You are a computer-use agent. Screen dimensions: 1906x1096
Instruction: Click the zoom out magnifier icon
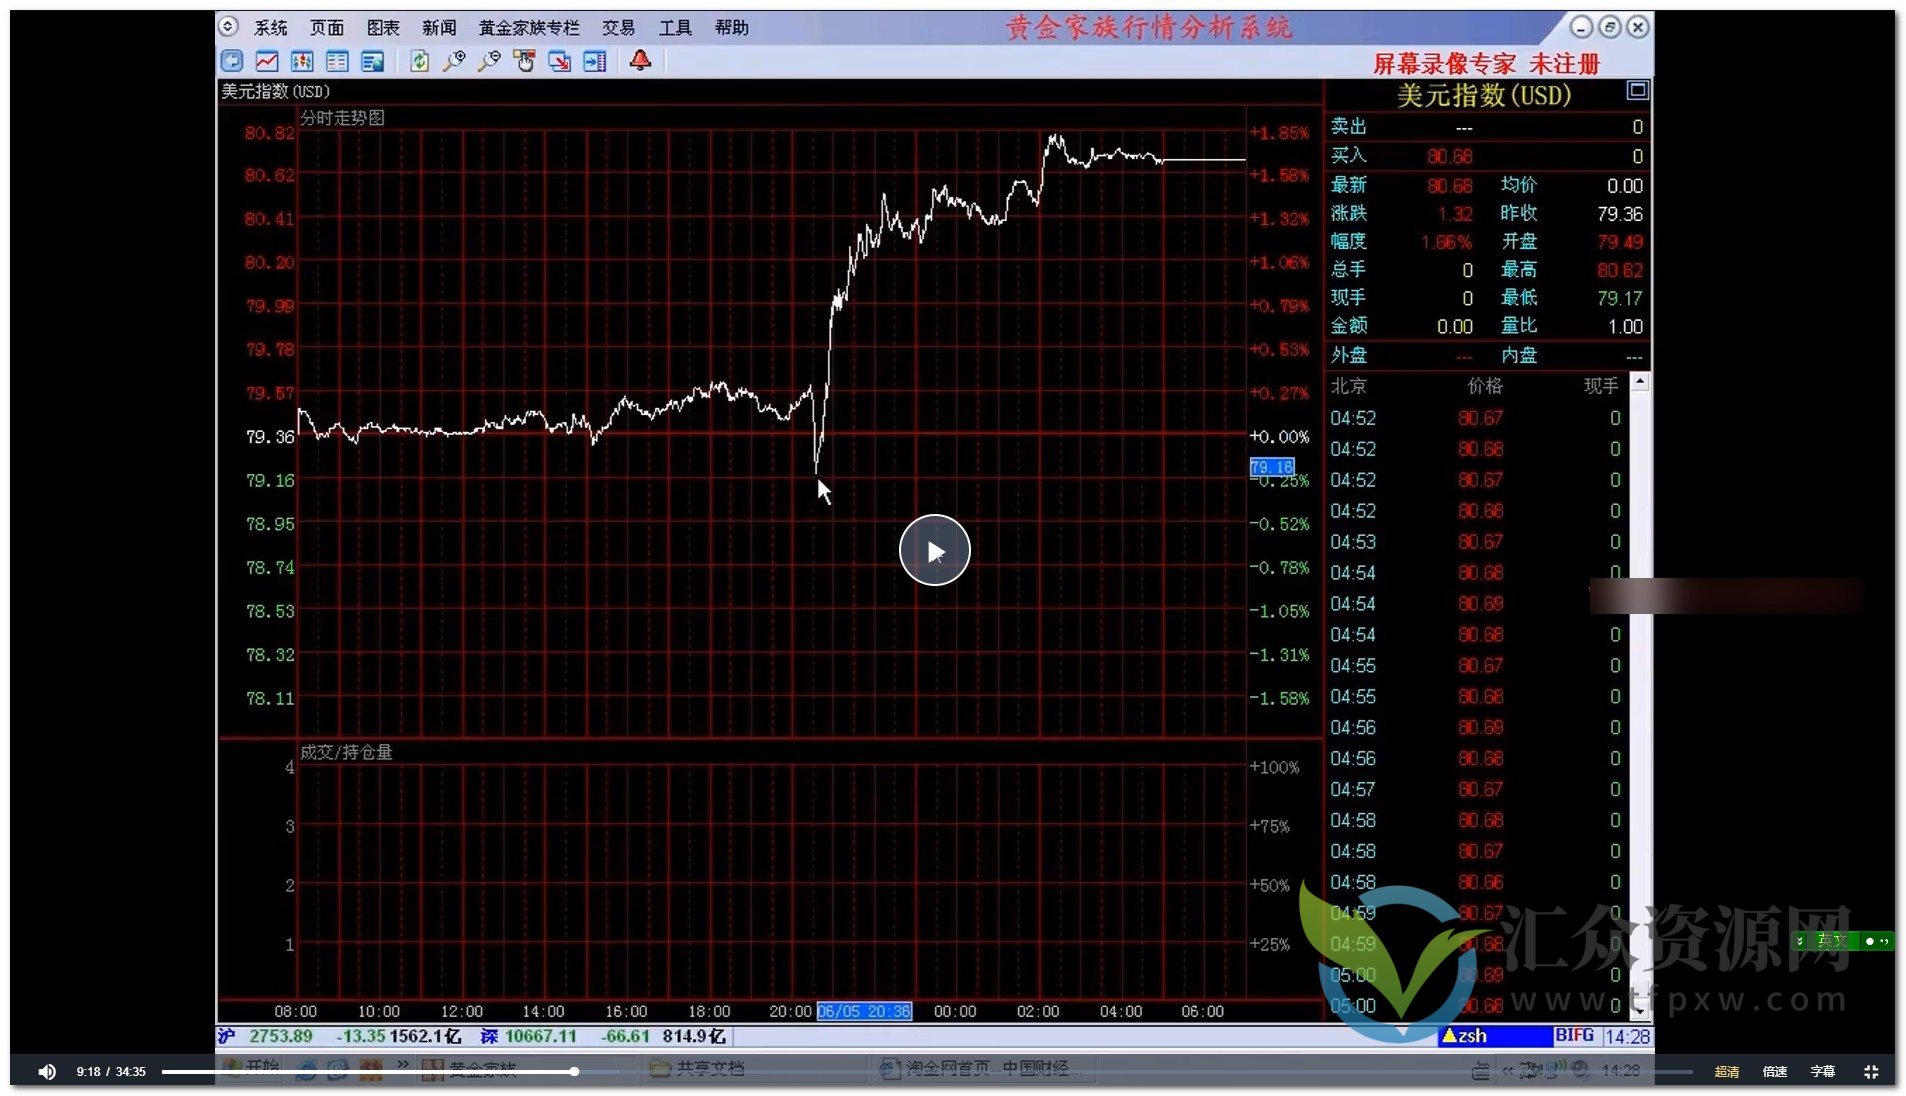pos(489,62)
